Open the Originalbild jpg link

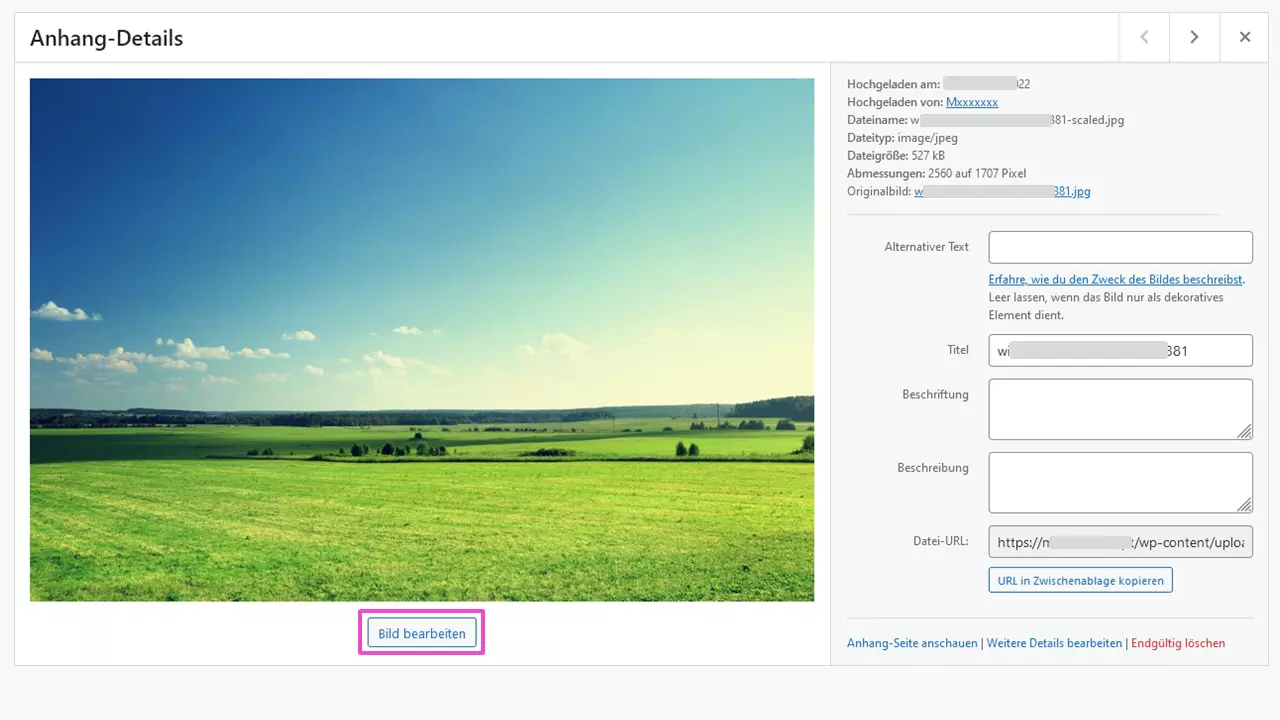[1002, 191]
